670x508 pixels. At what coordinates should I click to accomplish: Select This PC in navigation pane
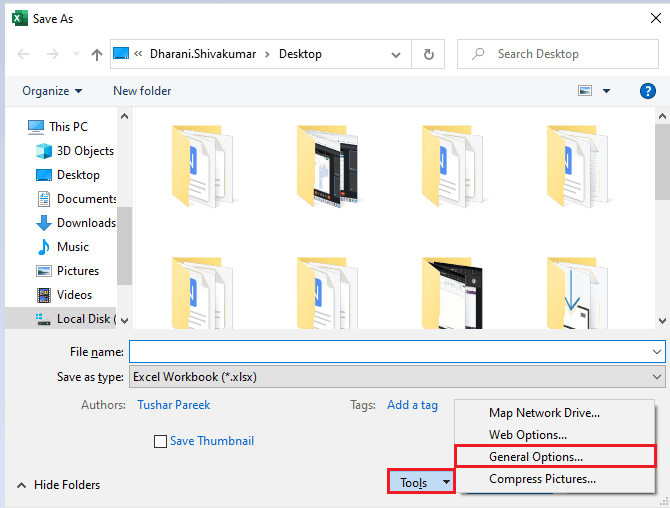coord(58,127)
